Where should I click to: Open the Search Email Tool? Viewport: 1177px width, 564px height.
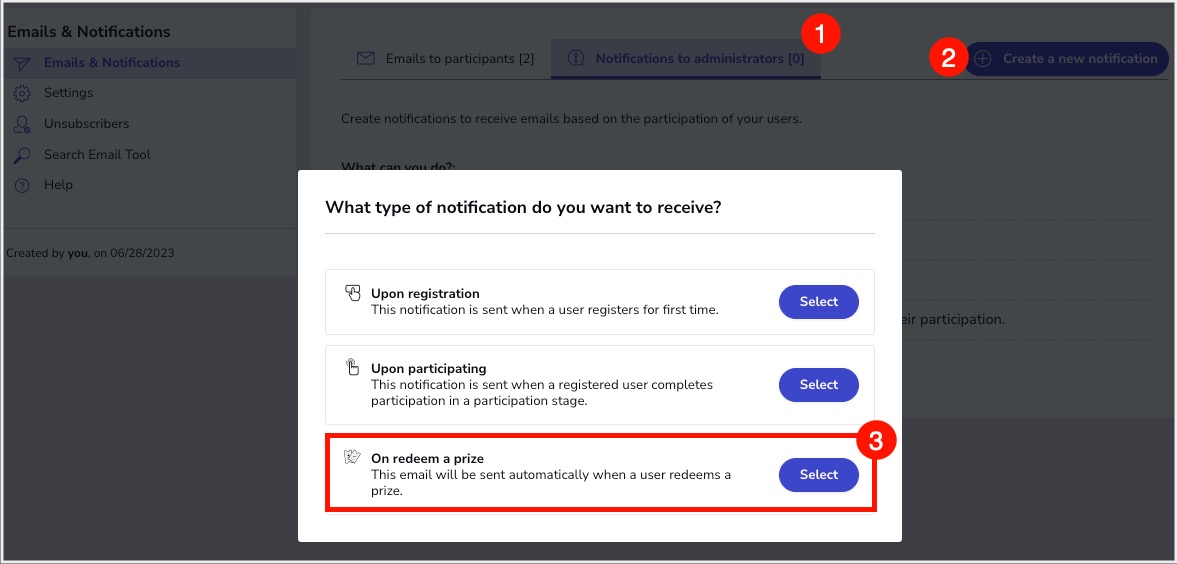tap(97, 155)
